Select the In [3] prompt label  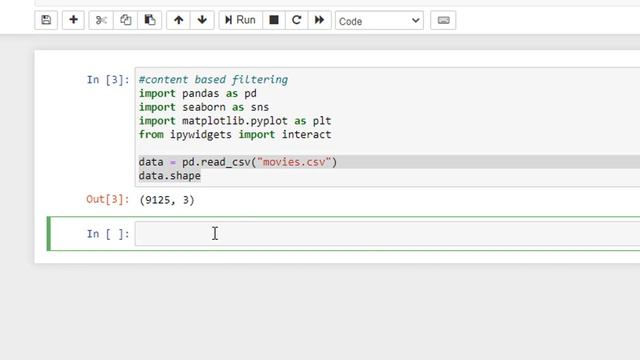[108, 80]
